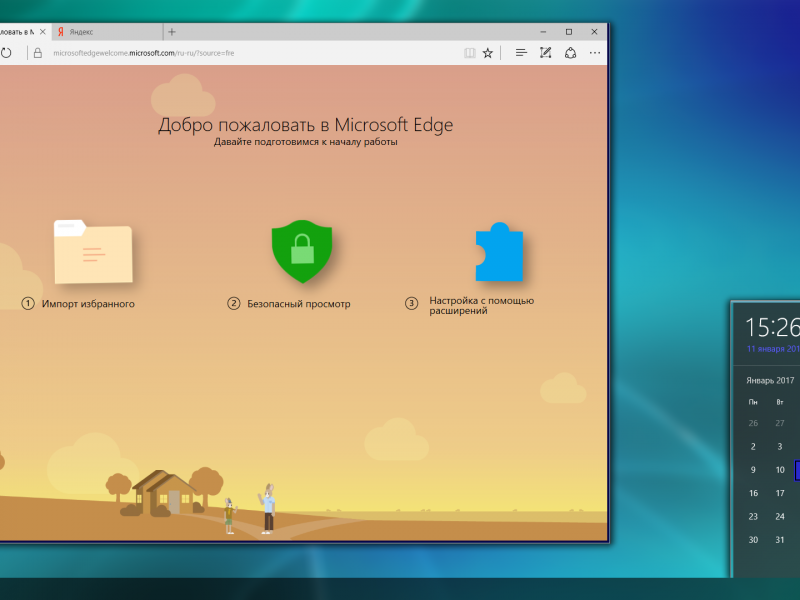Minimize the Edge window
Image resolution: width=800 pixels, height=600 pixels.
[x=543, y=32]
